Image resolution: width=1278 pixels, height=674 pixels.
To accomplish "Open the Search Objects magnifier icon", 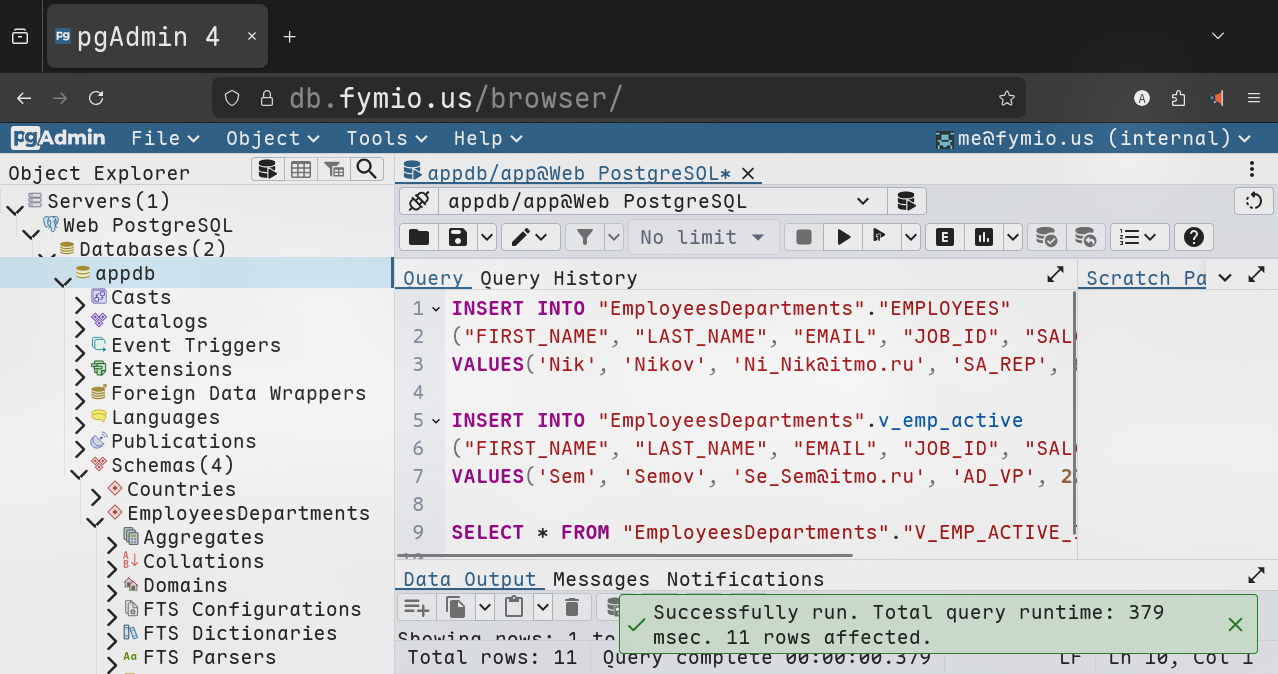I will 367,169.
